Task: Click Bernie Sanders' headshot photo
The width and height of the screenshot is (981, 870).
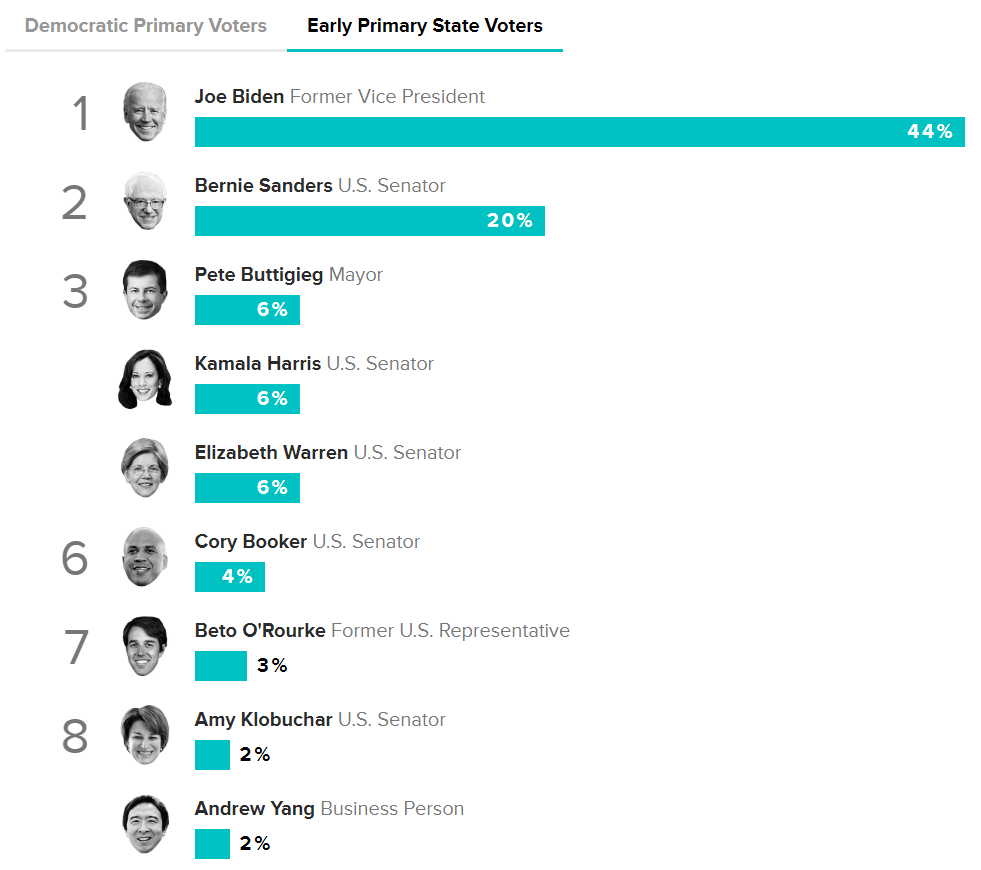Action: click(145, 201)
